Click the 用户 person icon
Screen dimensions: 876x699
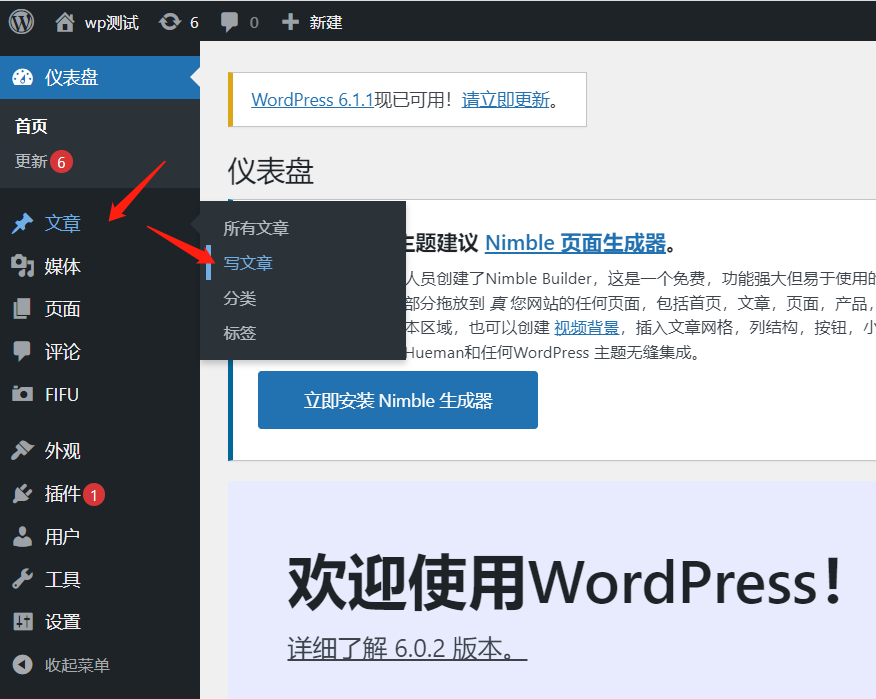pos(22,536)
